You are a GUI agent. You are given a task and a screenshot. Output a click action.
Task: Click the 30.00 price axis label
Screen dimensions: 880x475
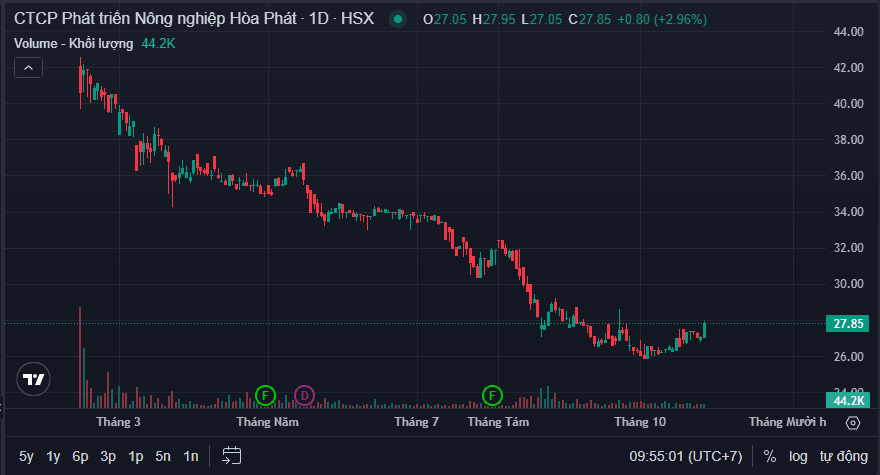tap(848, 284)
